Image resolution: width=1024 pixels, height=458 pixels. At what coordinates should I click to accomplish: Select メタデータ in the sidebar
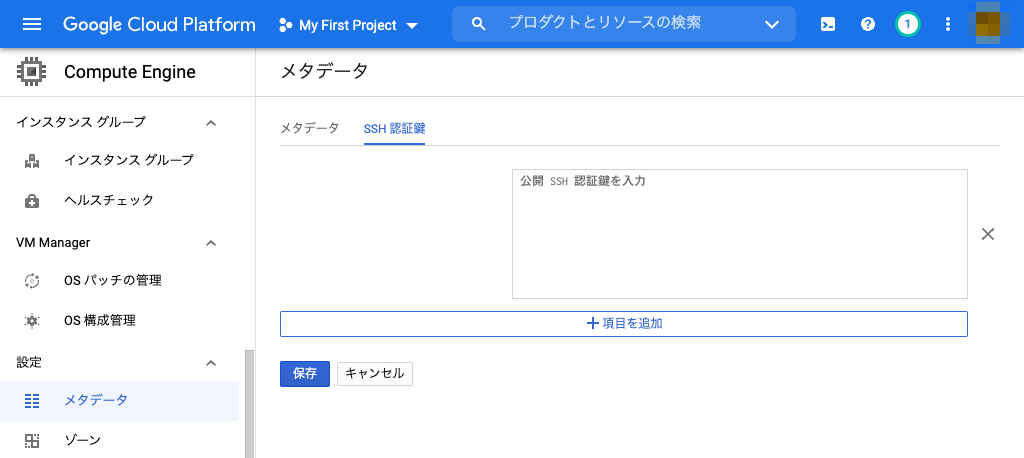click(x=120, y=401)
